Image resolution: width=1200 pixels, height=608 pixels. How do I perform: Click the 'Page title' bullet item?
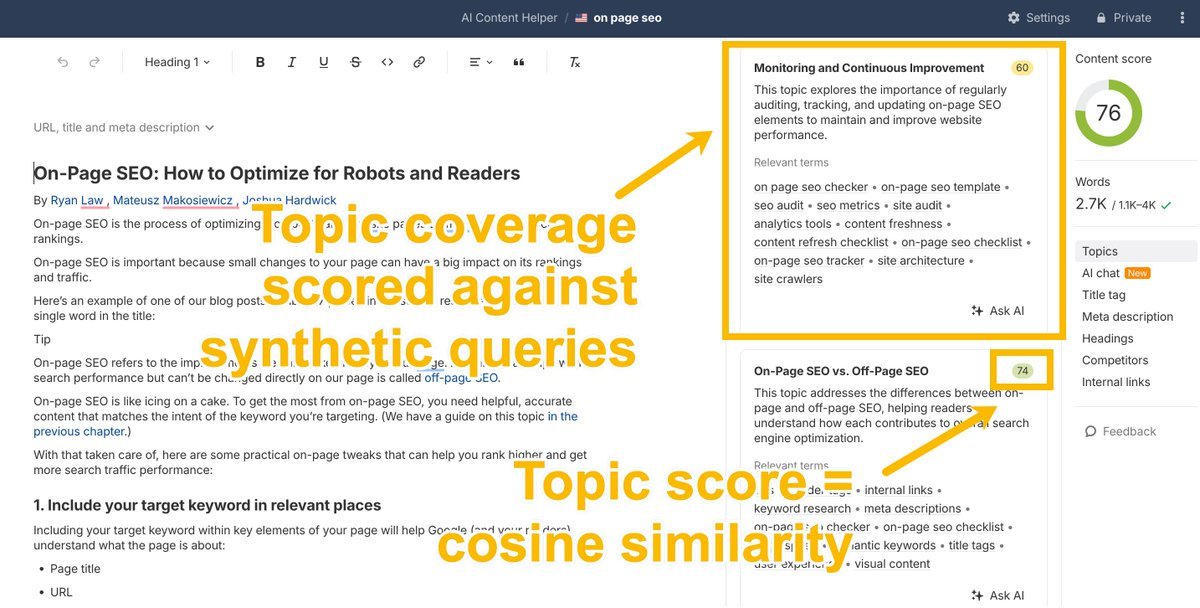point(75,569)
